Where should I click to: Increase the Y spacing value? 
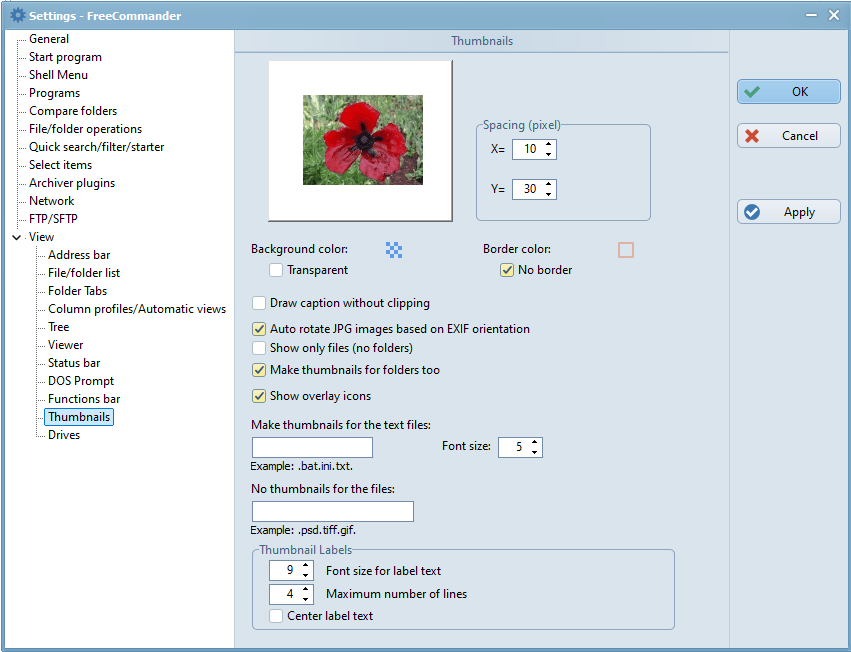tap(549, 184)
